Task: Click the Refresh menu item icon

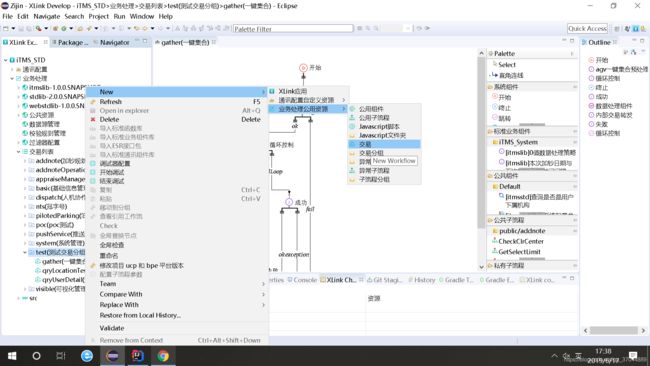Action: (93, 102)
